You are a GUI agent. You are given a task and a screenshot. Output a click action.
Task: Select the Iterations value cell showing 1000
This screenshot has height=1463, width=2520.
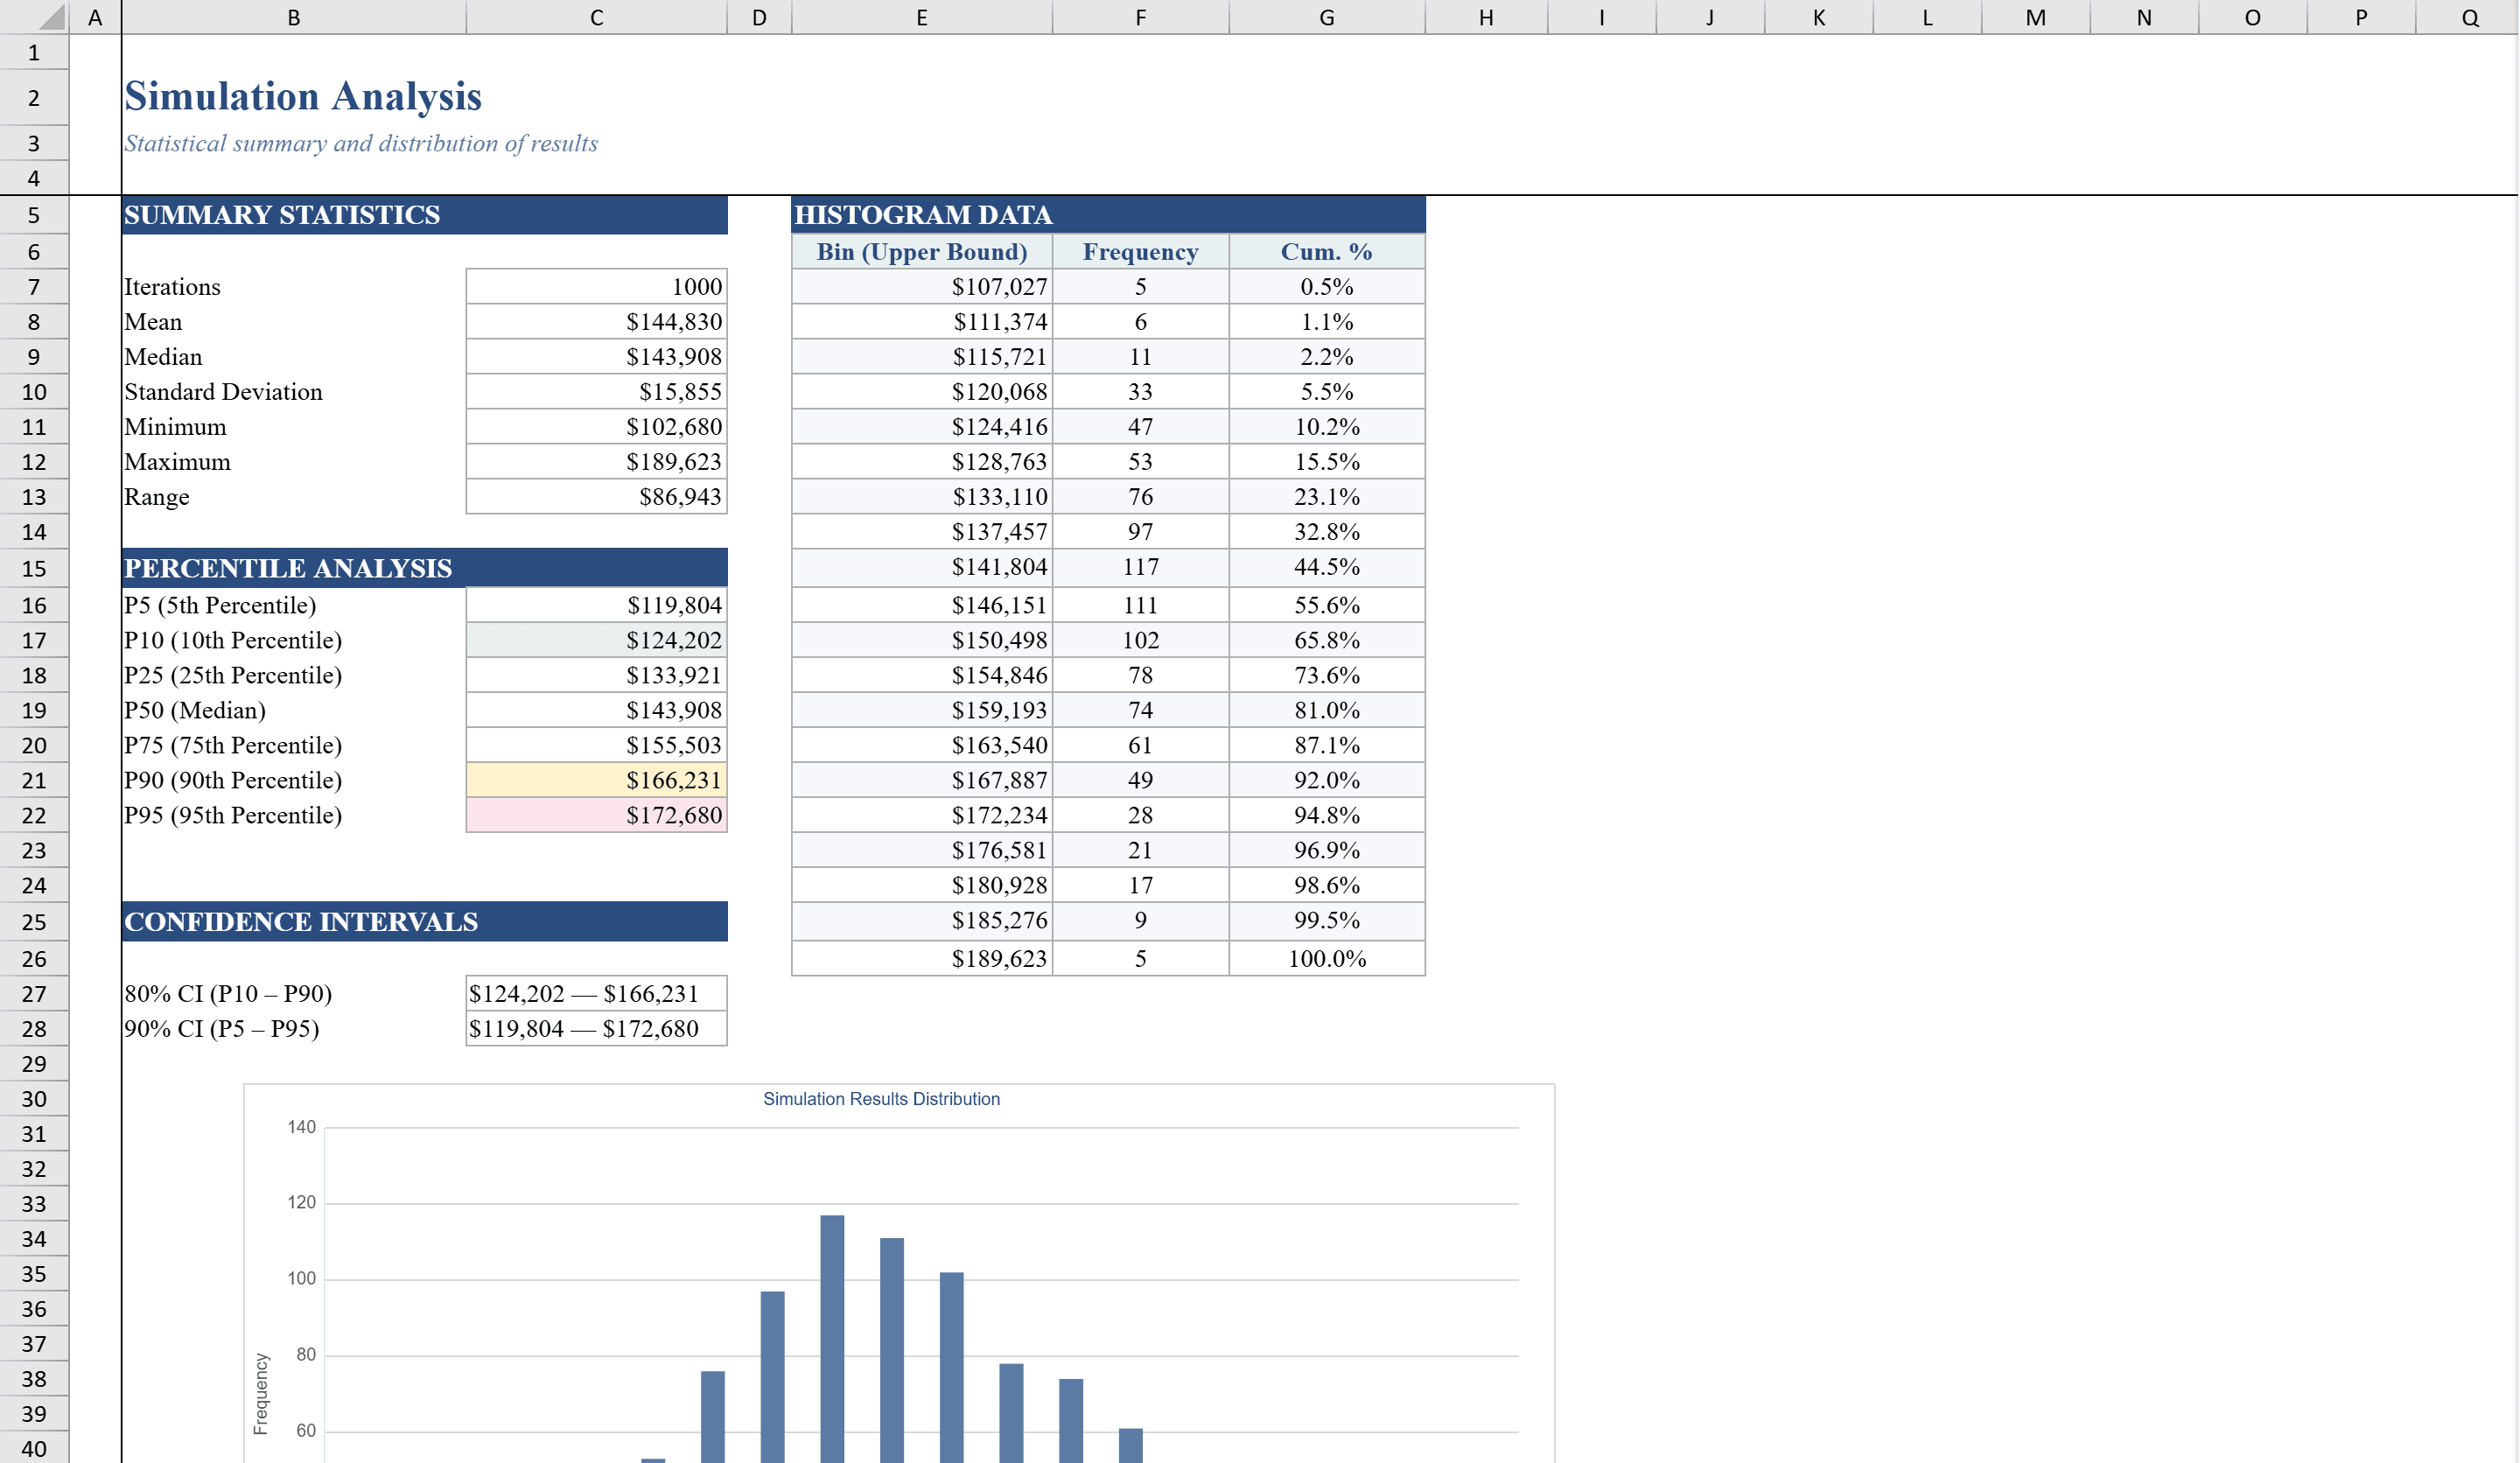point(596,286)
